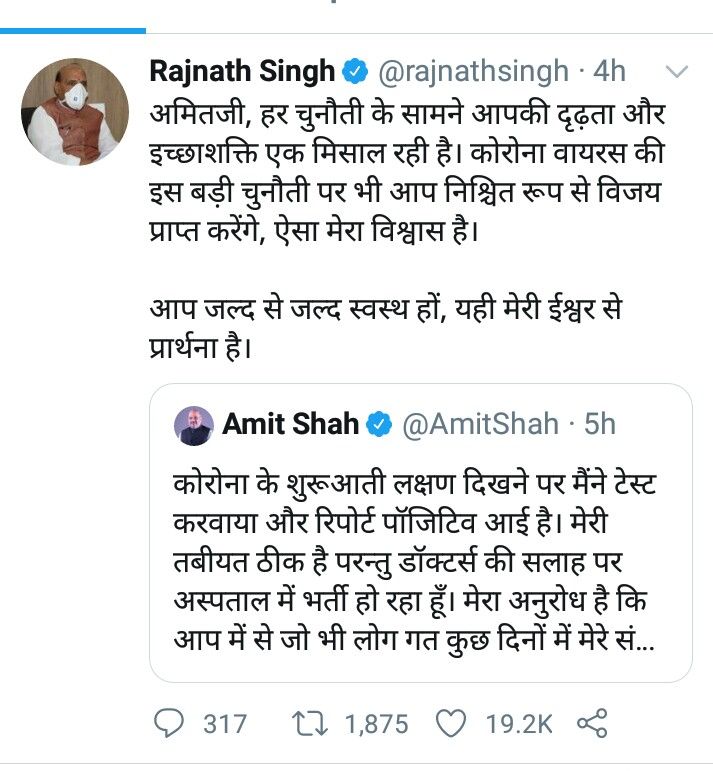Visit the @AmitShah handle
713x771 pixels.
click(x=480, y=423)
